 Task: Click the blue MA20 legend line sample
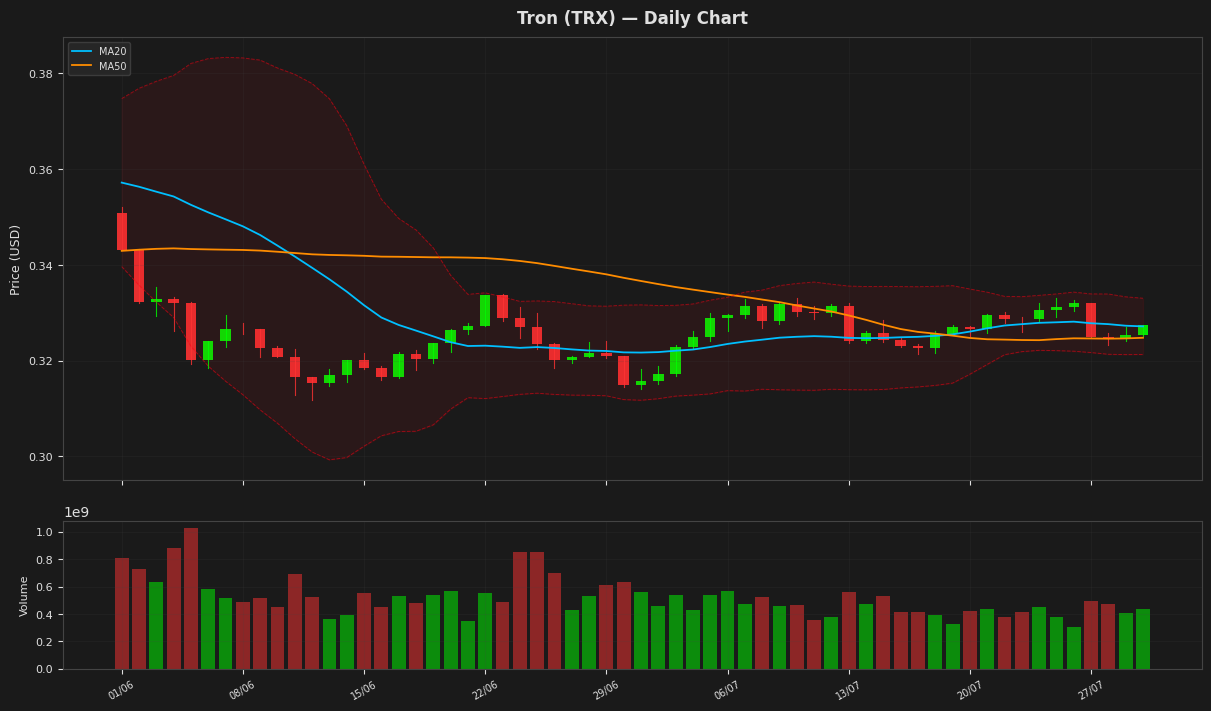(82, 52)
